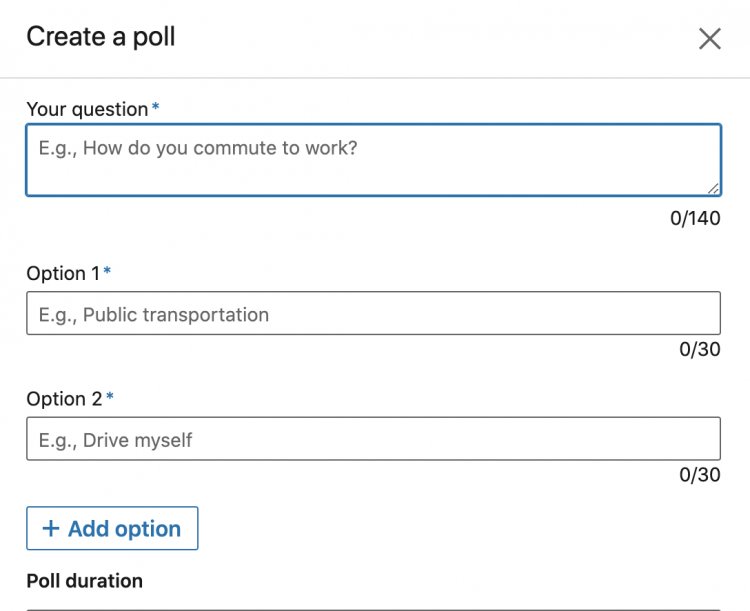
Task: Select the Option 1 input field
Action: tap(374, 313)
